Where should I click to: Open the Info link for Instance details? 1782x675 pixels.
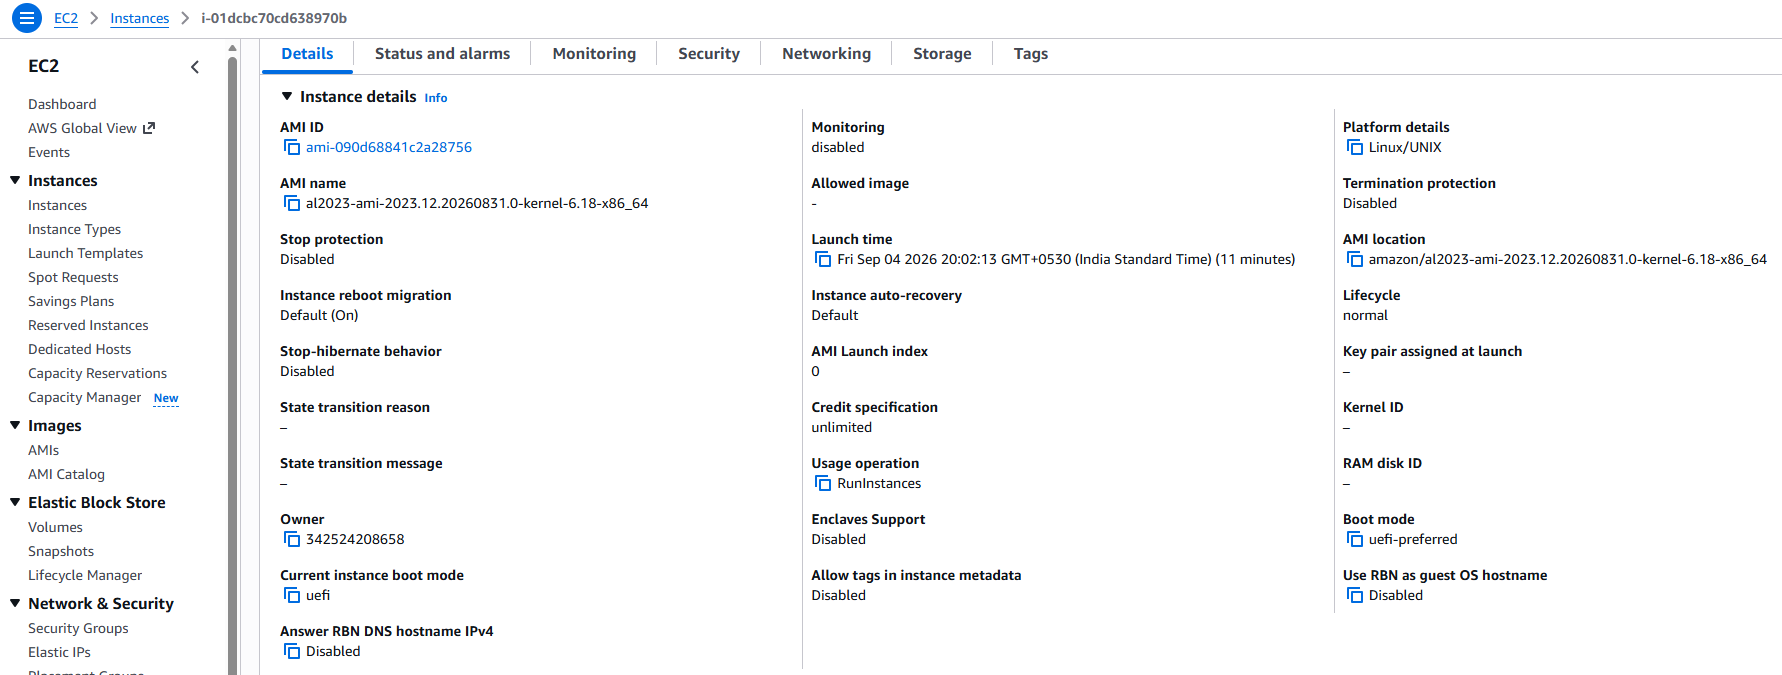pyautogui.click(x=436, y=98)
